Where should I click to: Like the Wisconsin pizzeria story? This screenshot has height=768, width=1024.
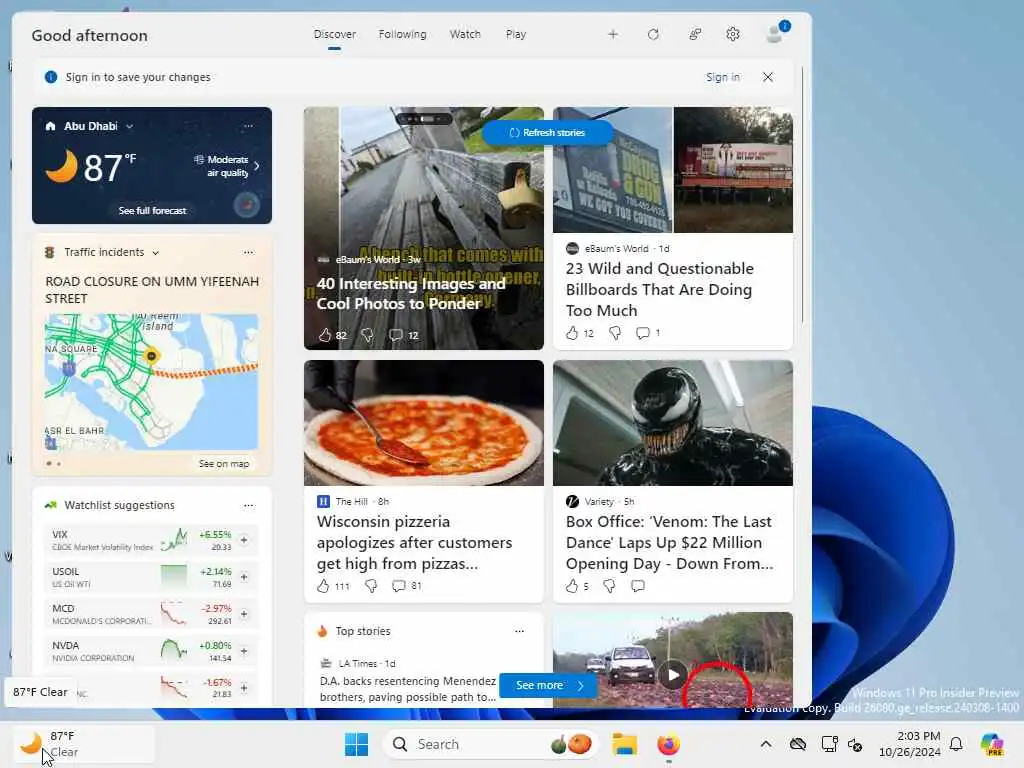pyautogui.click(x=323, y=586)
